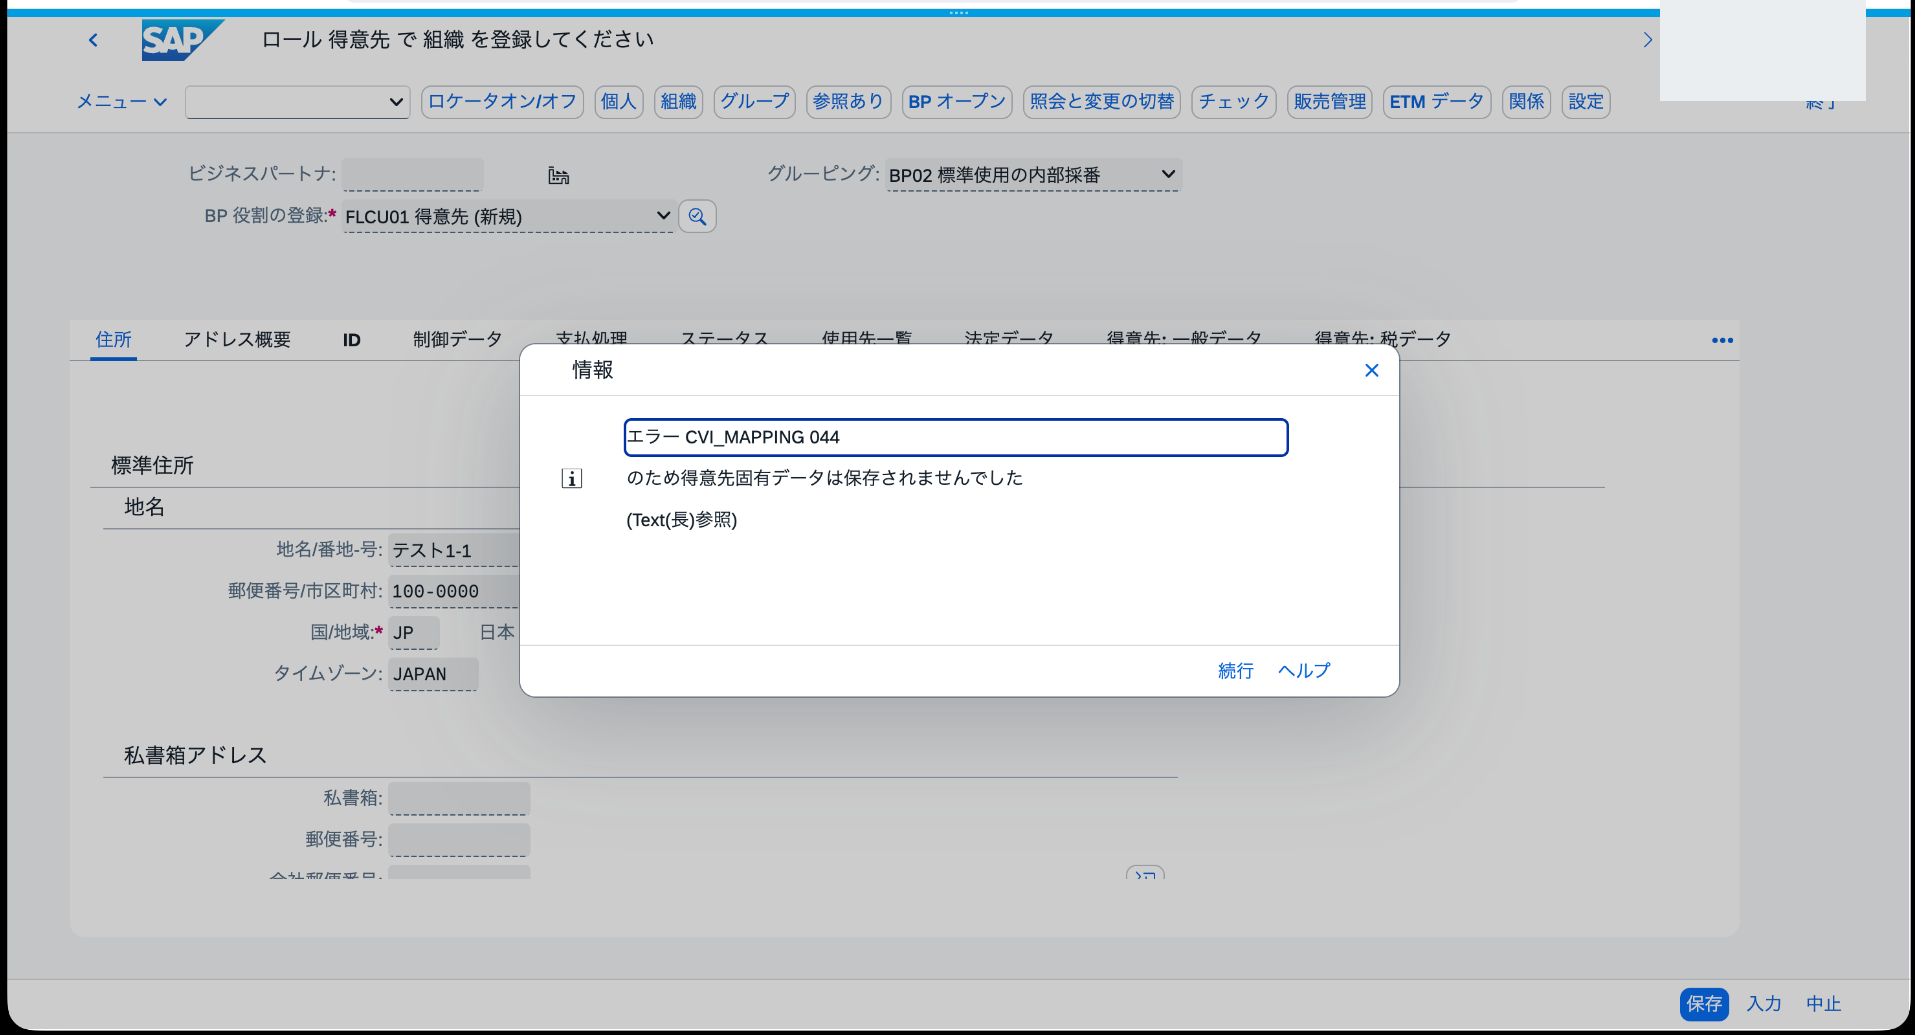Click the magnifier icon beside BP role
The image size is (1915, 1035).
tap(697, 216)
